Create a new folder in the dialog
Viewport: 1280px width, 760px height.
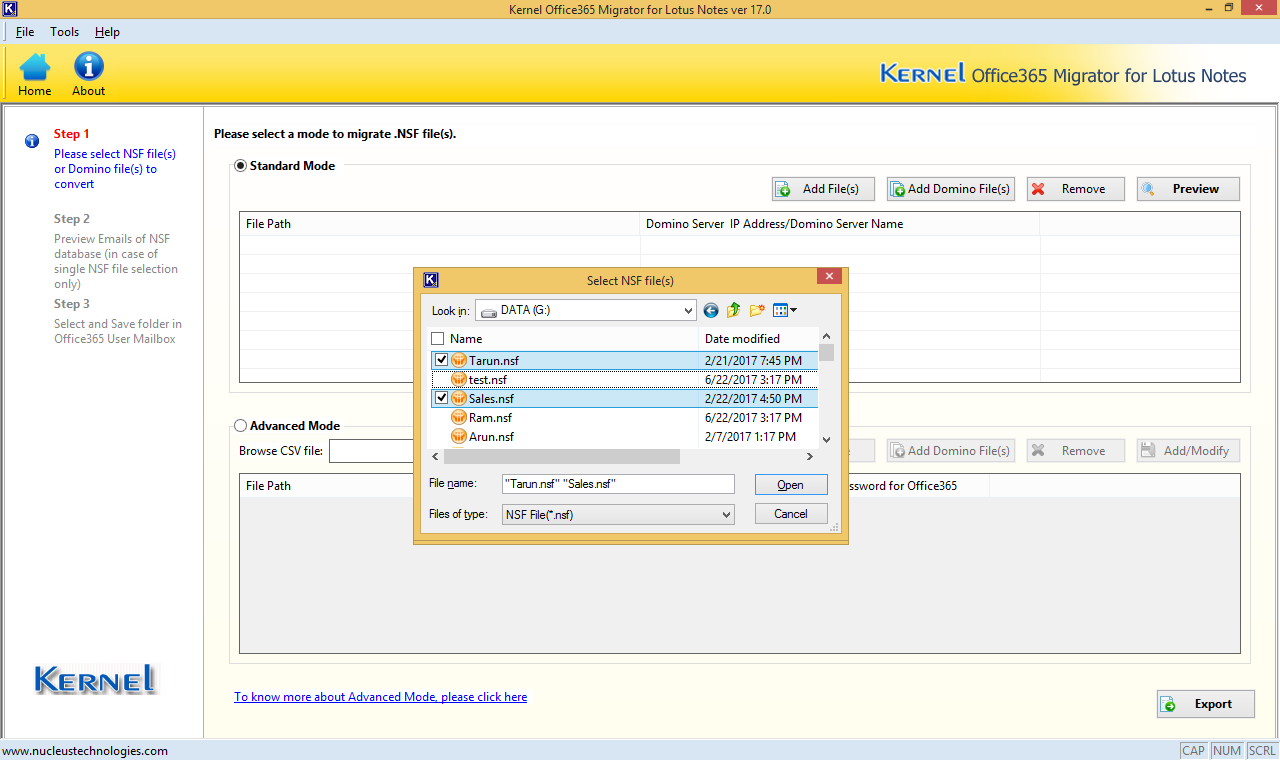pyautogui.click(x=757, y=310)
